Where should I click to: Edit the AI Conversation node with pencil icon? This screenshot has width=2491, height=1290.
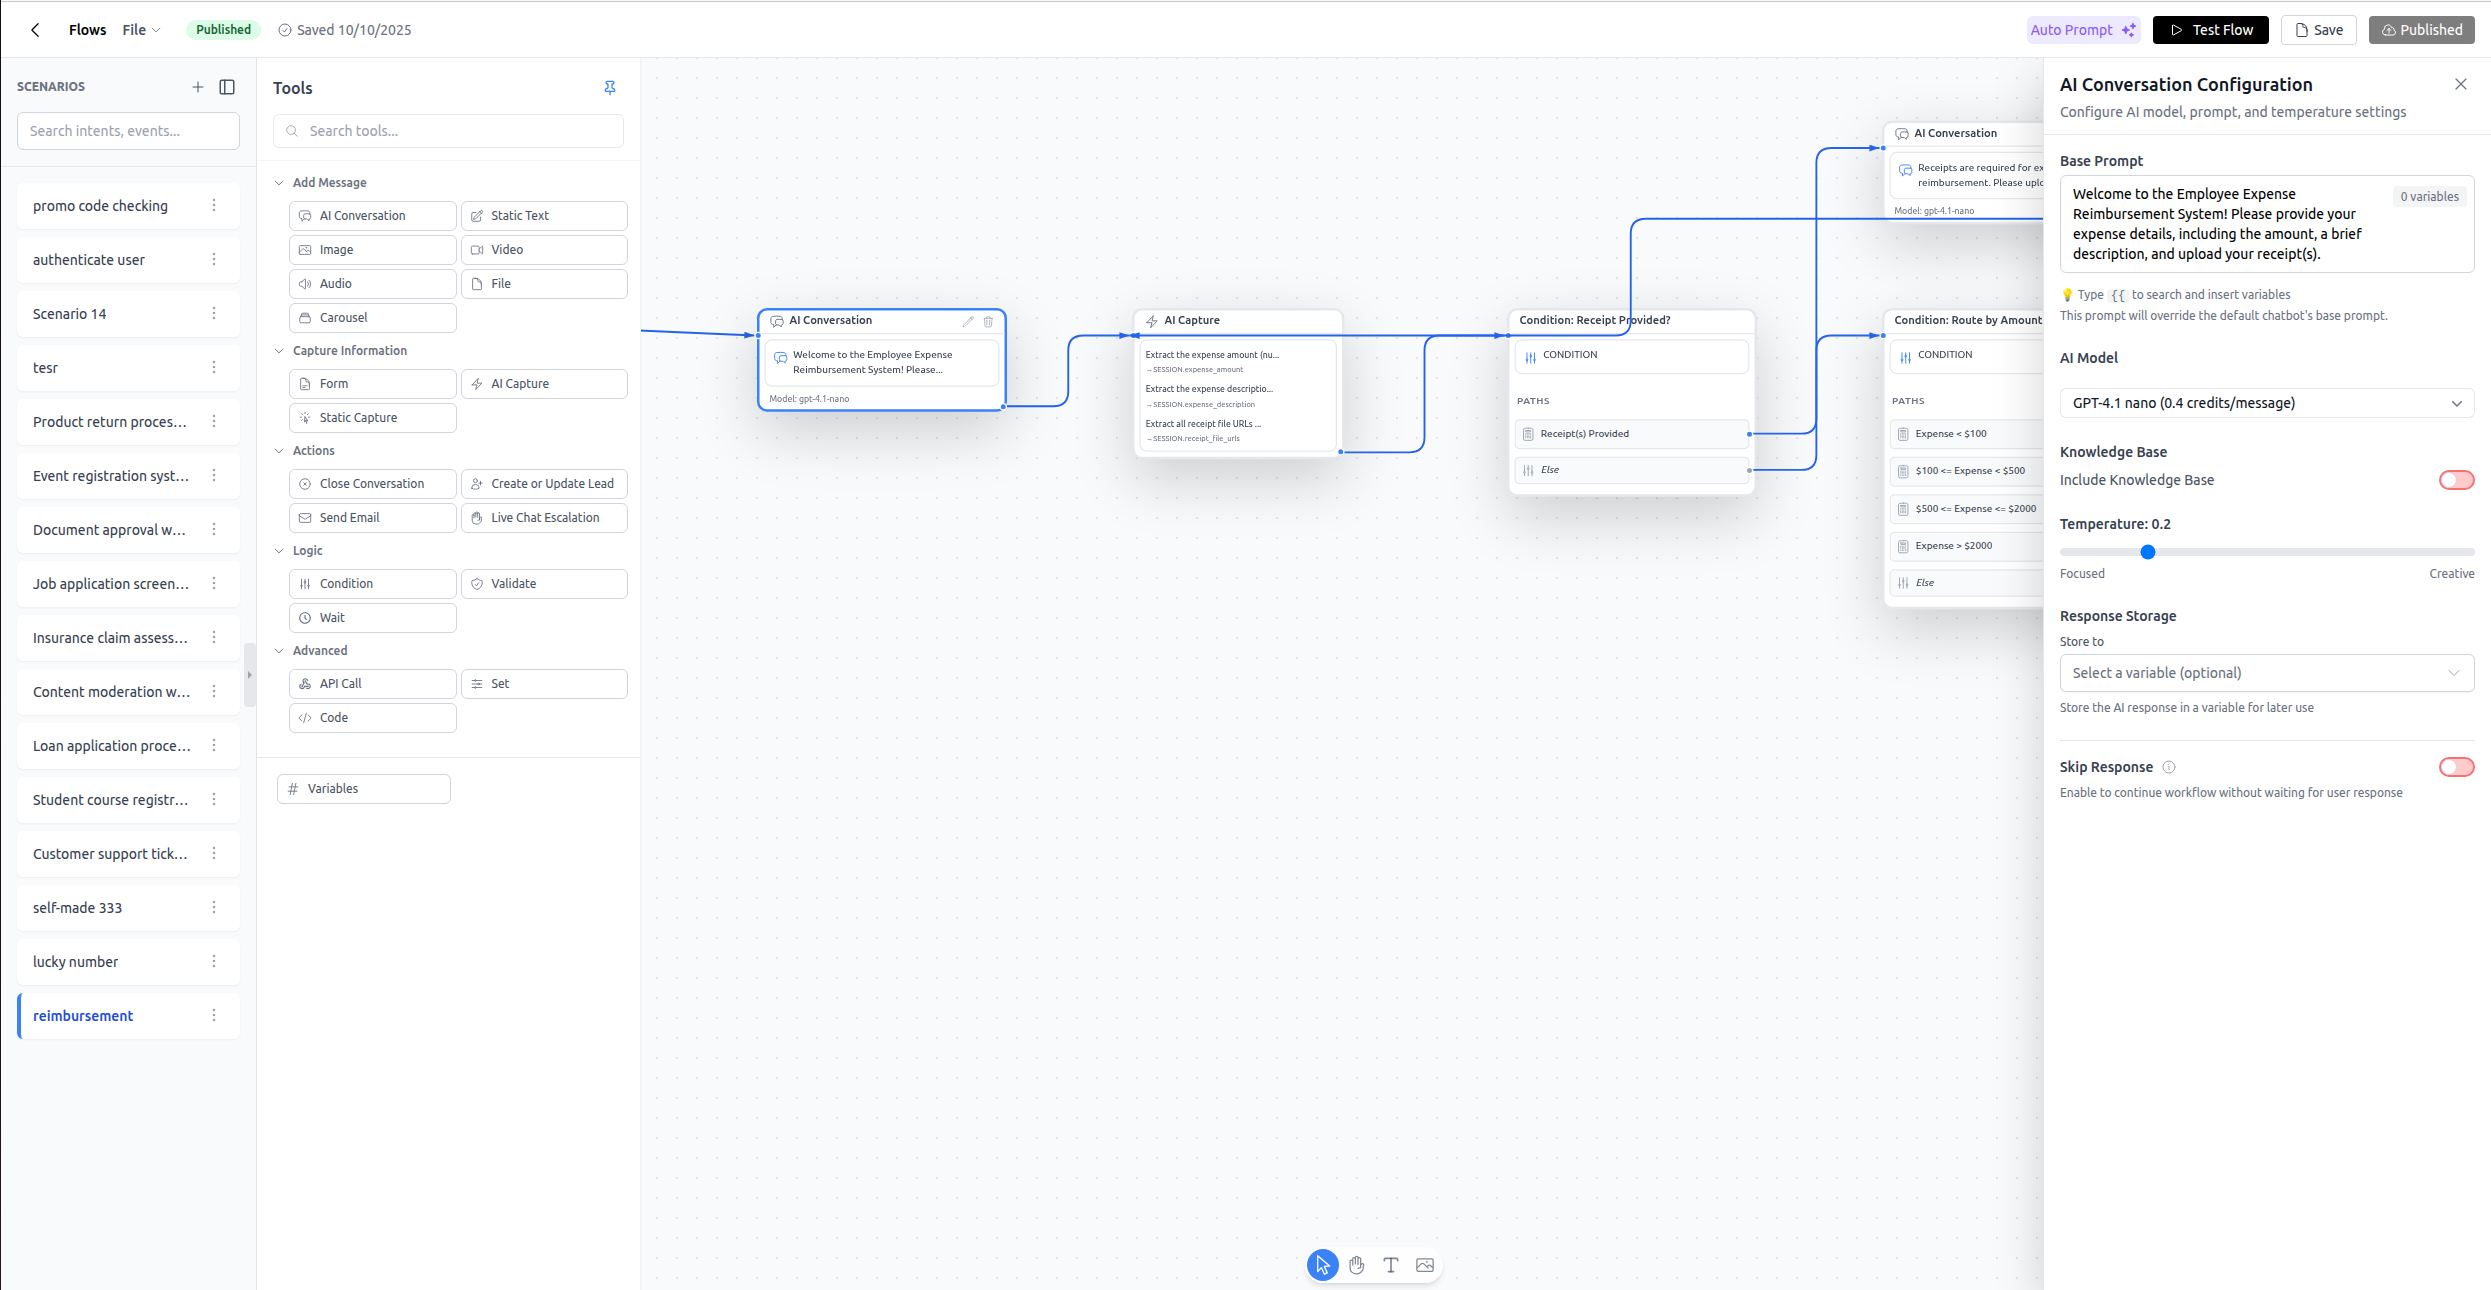pos(967,321)
